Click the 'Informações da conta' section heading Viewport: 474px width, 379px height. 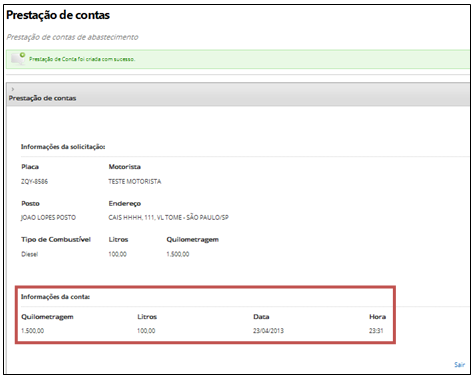tap(55, 297)
